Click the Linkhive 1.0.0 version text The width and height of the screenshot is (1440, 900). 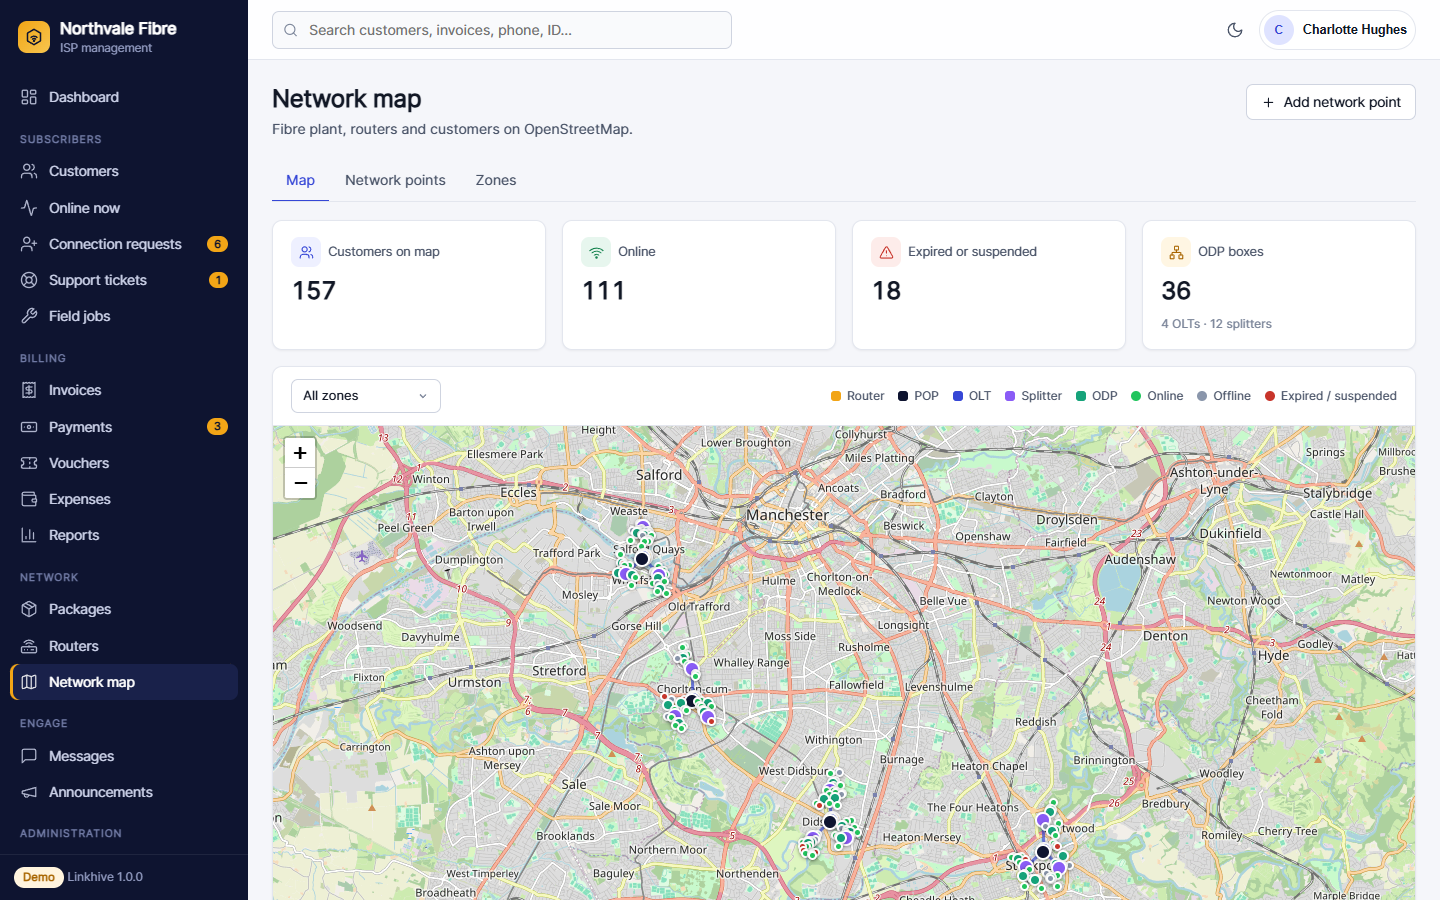pyautogui.click(x=105, y=877)
